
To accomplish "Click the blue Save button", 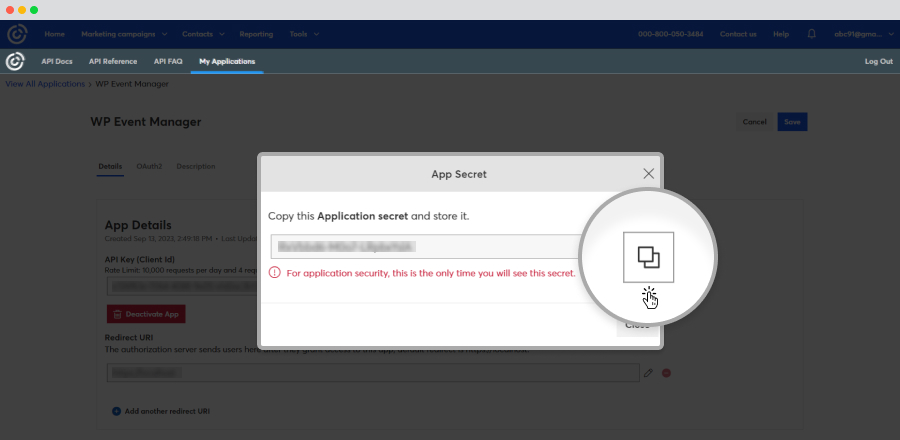I will pos(793,122).
